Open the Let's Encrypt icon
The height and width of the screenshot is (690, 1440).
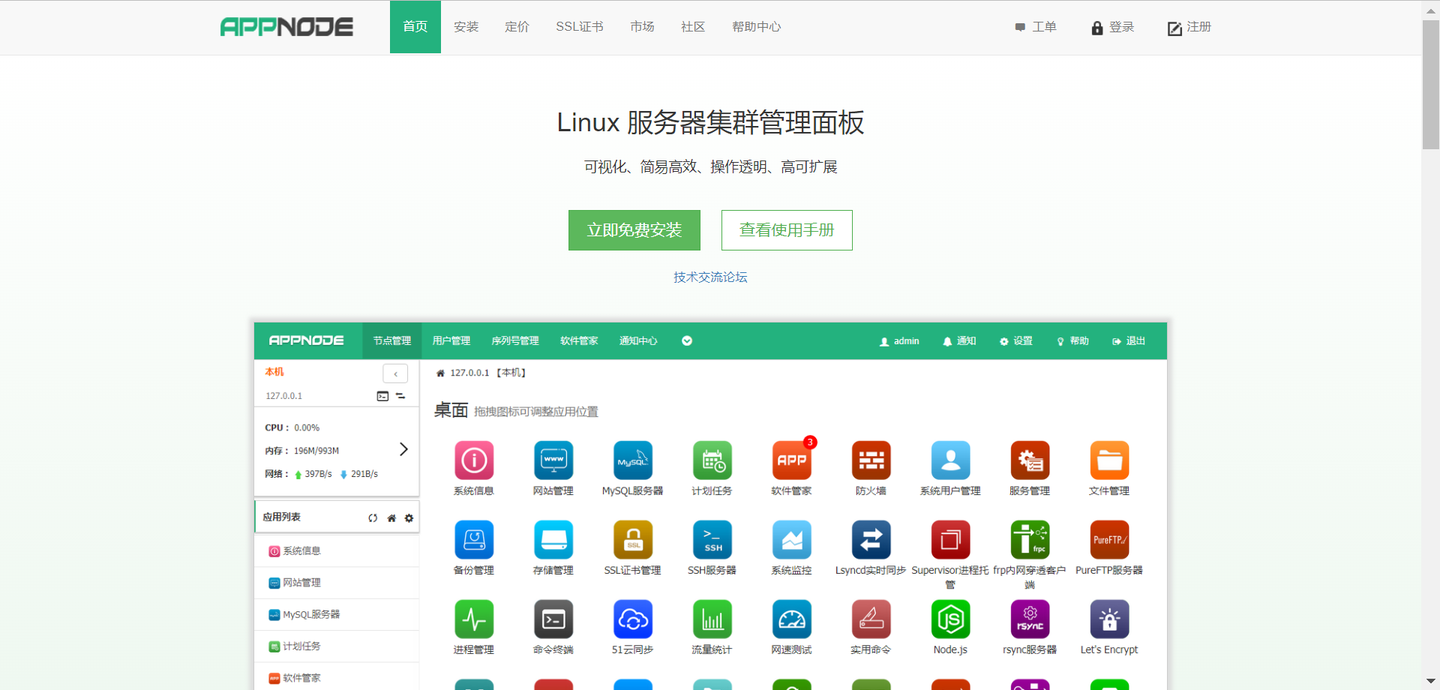[x=1109, y=620]
